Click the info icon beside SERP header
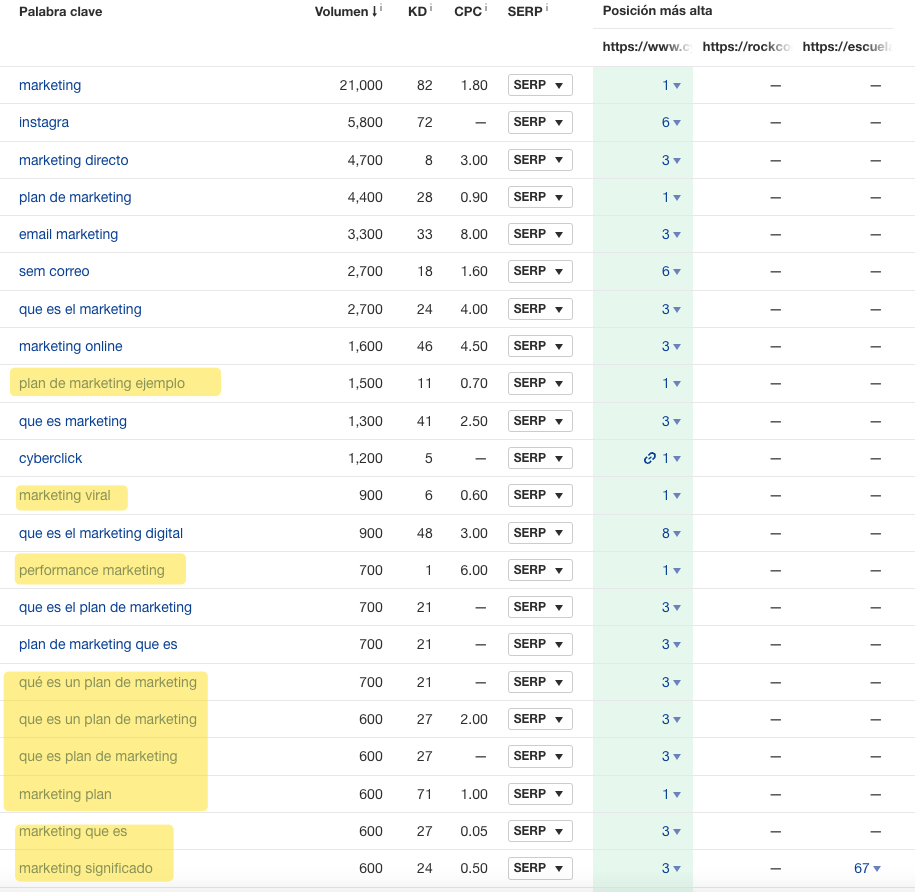915x892 pixels. click(x=548, y=9)
